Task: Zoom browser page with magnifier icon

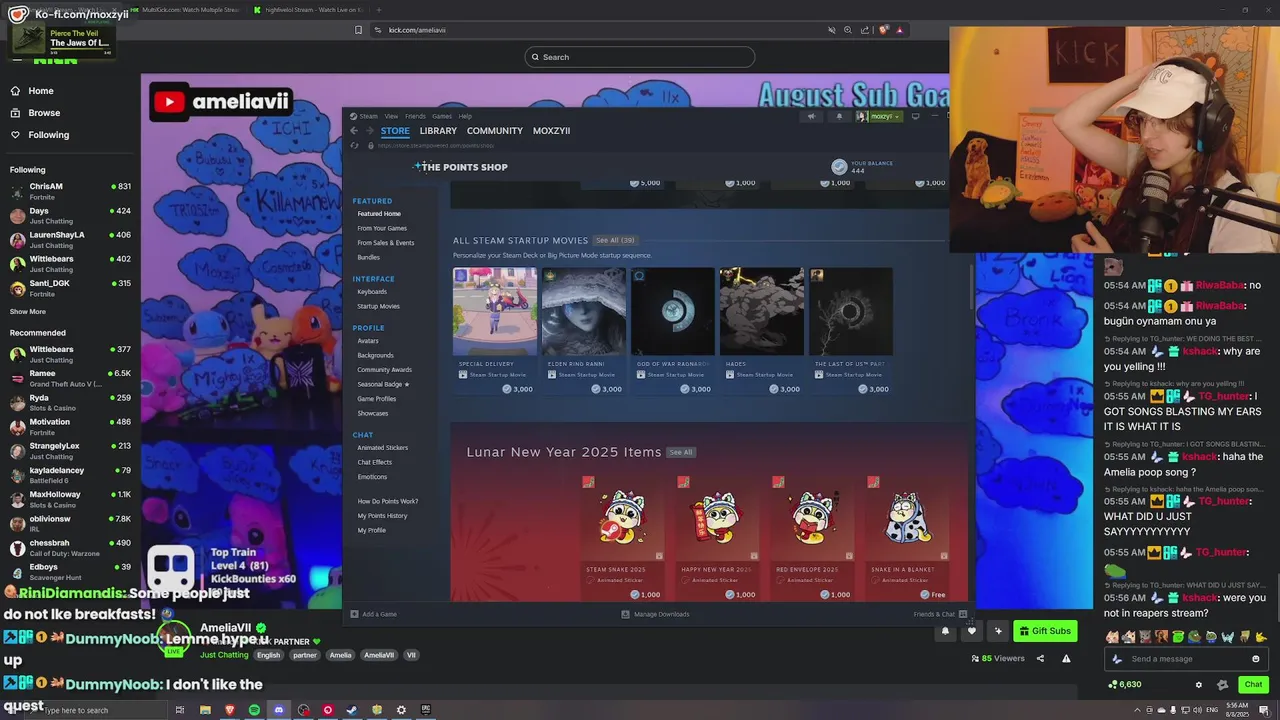Action: click(x=848, y=30)
